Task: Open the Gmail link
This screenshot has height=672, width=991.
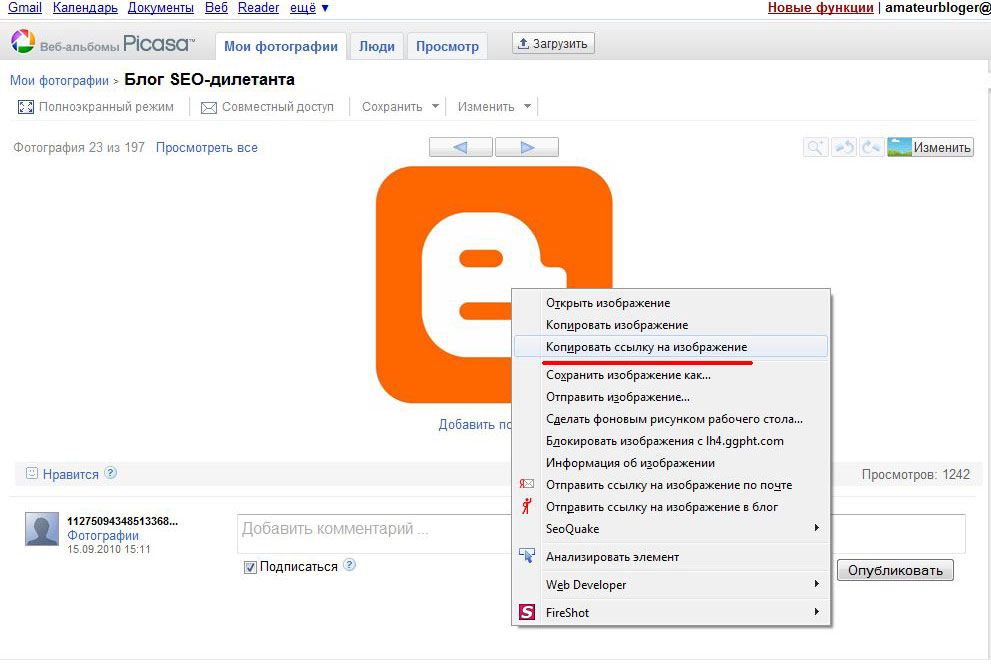Action: click(x=25, y=8)
